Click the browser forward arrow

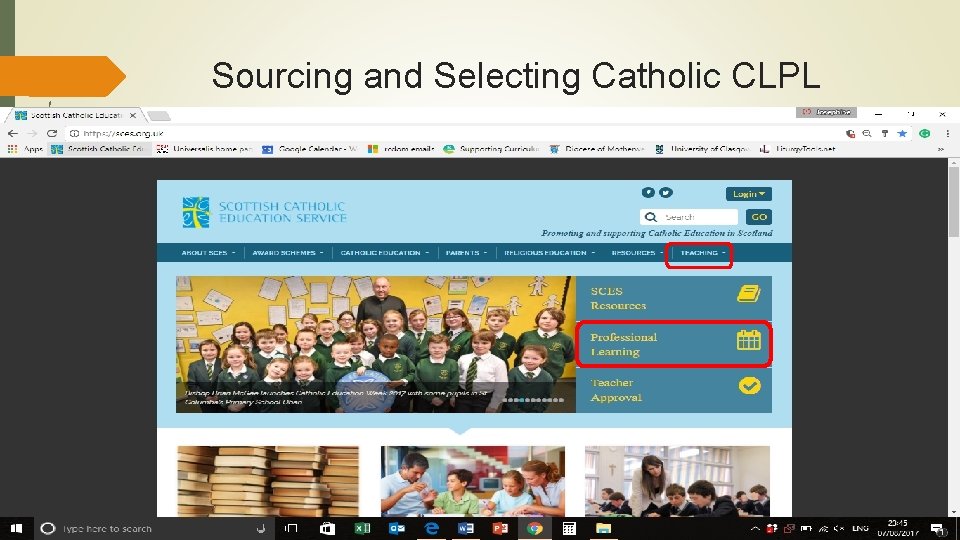(x=32, y=133)
